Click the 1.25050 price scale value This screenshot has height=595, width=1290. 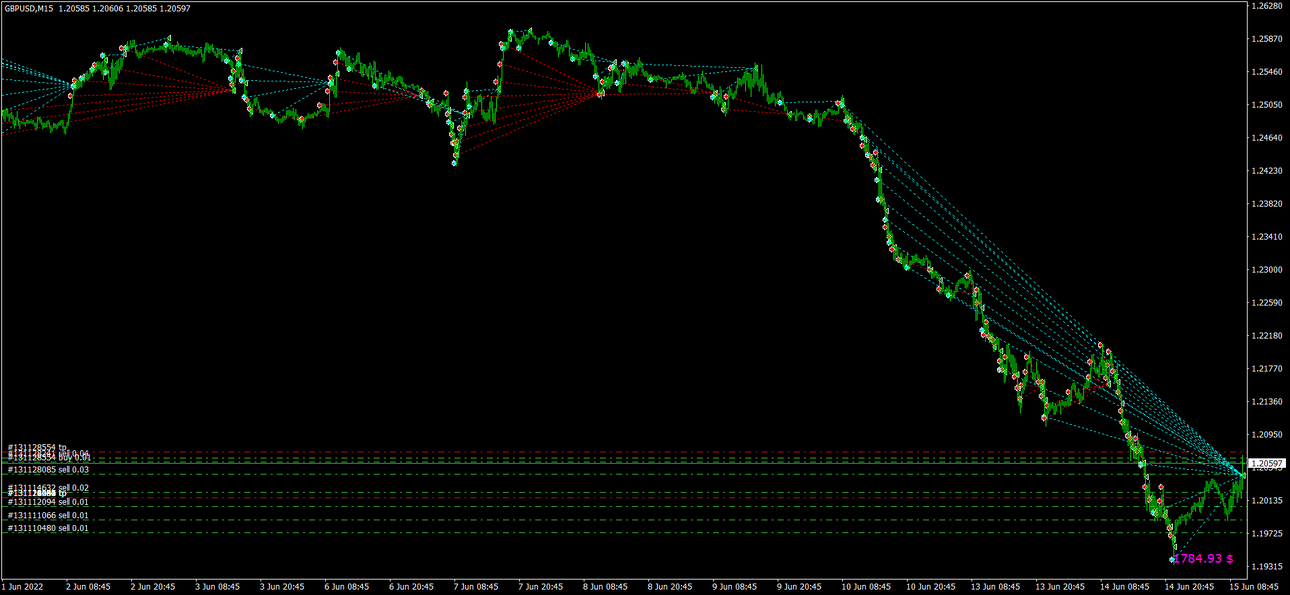point(1266,105)
